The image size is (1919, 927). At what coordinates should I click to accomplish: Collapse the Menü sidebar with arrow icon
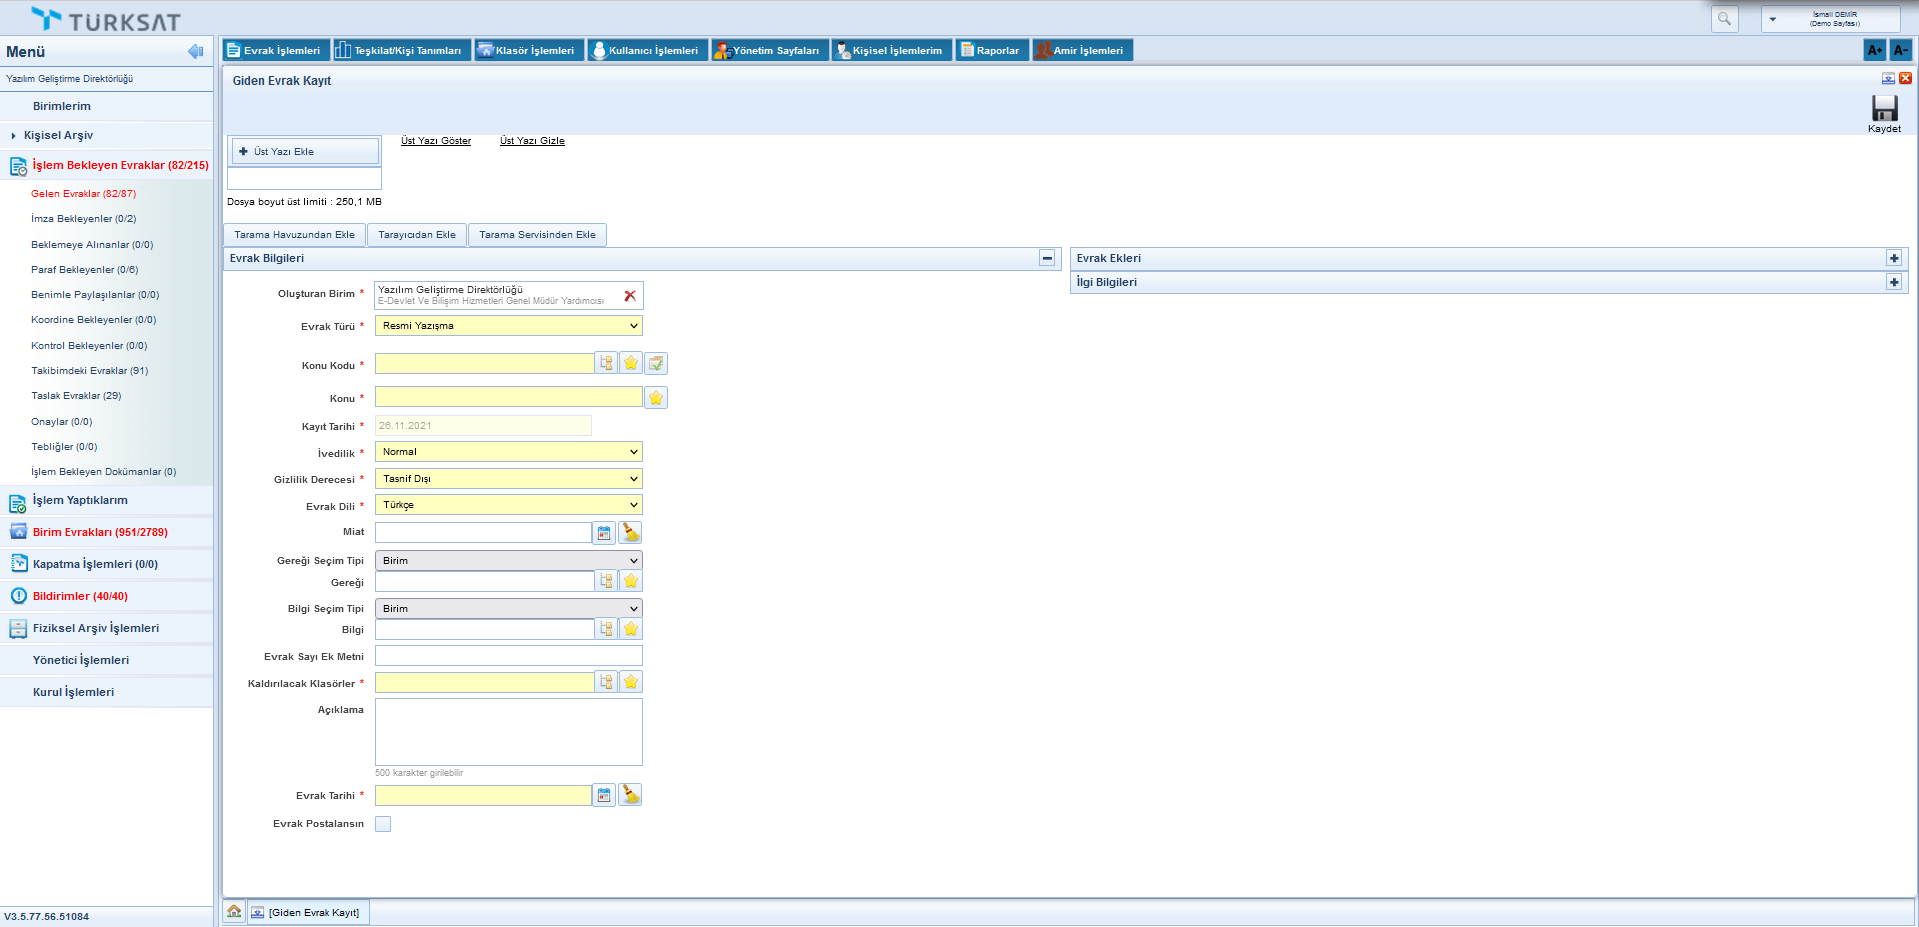(195, 51)
